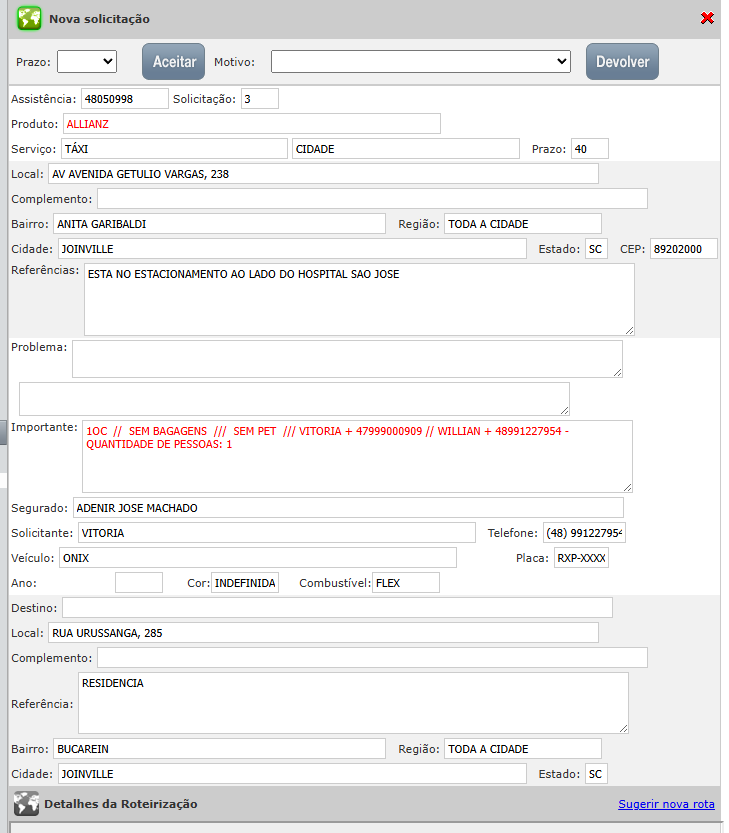Viewport: 729px width, 833px height.
Task: Select the Placa field
Action: pyautogui.click(x=581, y=558)
